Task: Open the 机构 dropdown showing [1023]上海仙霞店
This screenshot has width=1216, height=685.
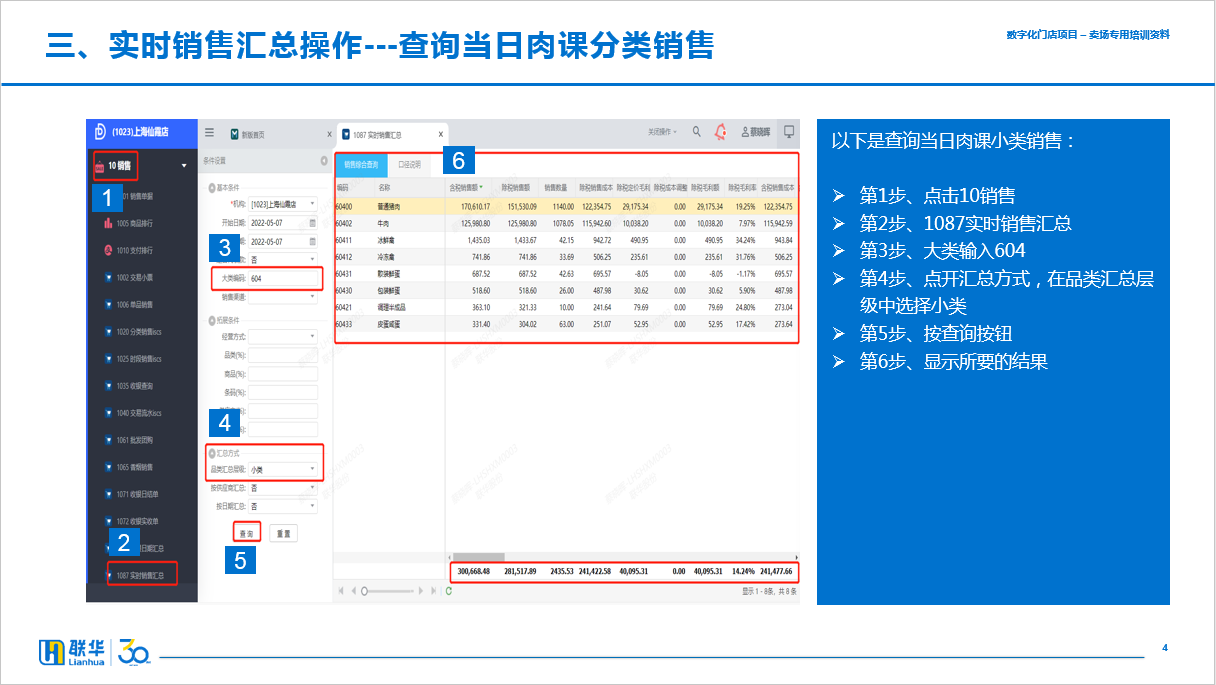Action: tap(283, 203)
